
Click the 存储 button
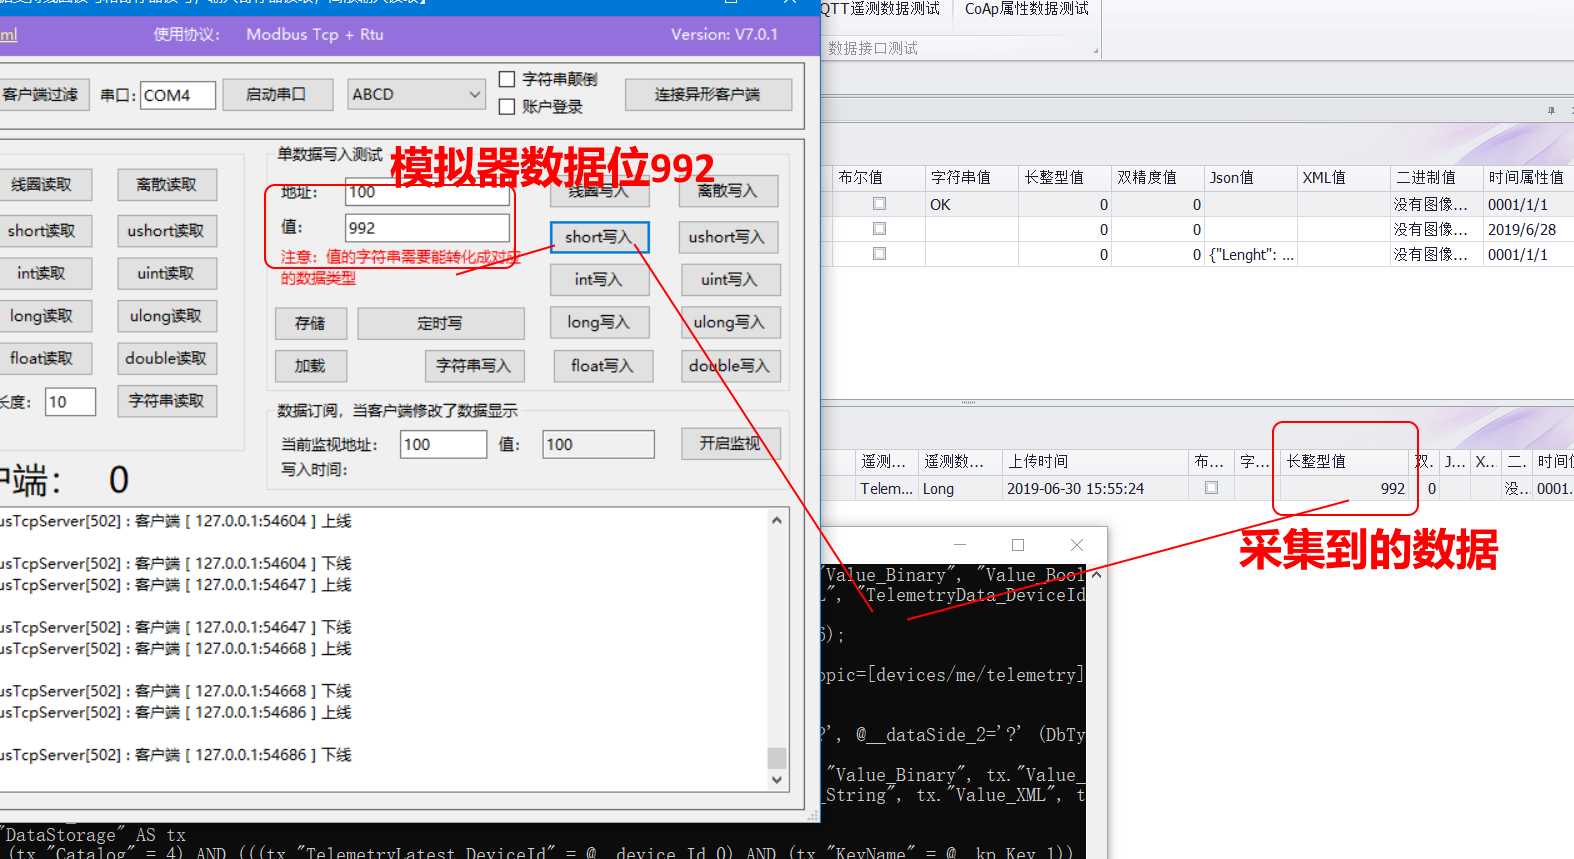point(311,323)
